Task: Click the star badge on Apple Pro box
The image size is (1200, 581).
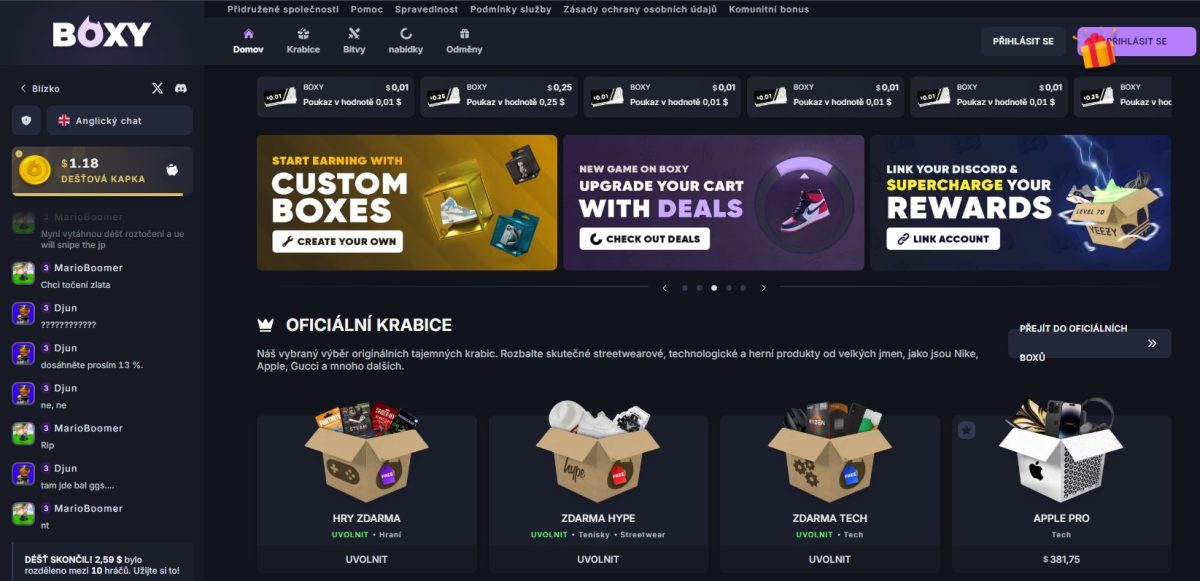Action: tap(966, 430)
